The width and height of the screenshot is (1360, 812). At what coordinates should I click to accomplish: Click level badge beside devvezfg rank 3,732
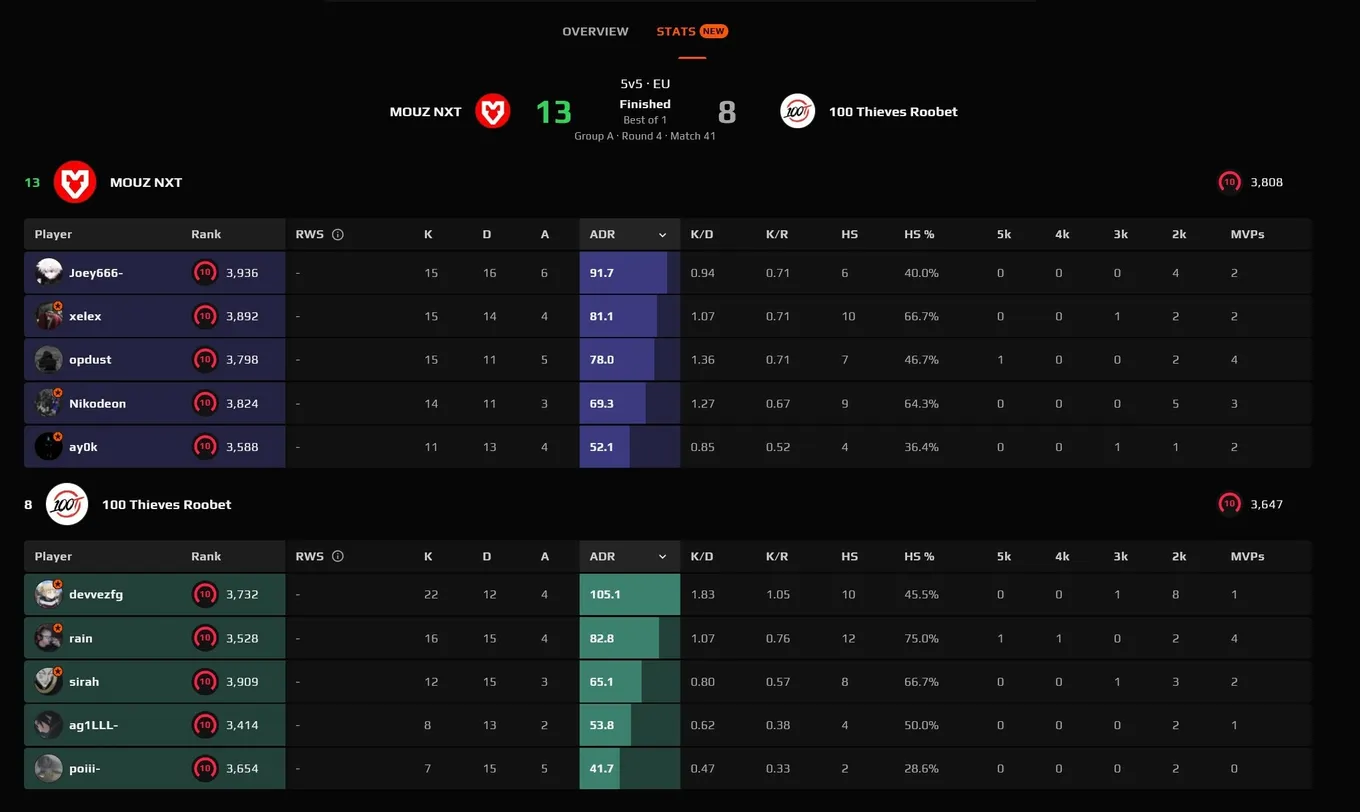[x=204, y=594]
